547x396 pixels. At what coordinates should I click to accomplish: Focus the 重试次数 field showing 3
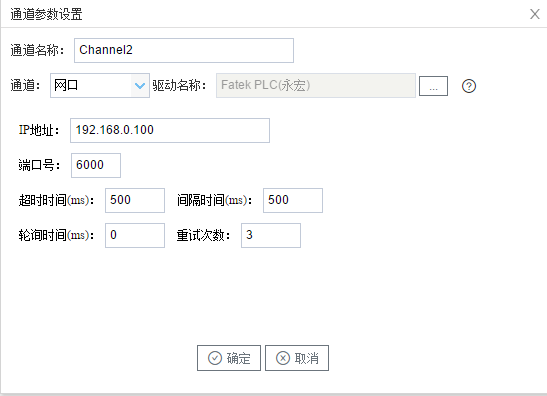click(271, 236)
